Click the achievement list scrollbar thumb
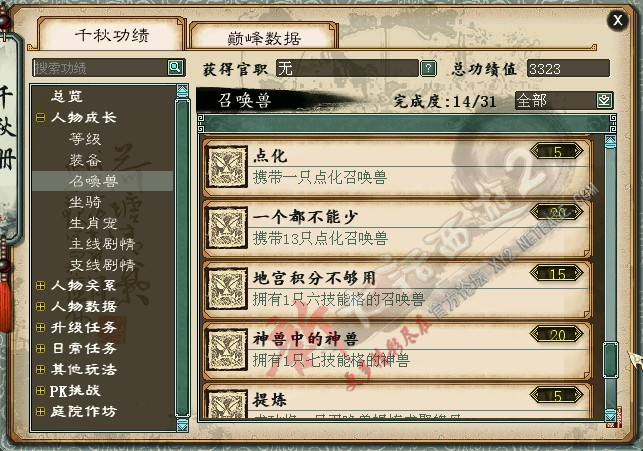Image resolution: width=643 pixels, height=451 pixels. (610, 360)
